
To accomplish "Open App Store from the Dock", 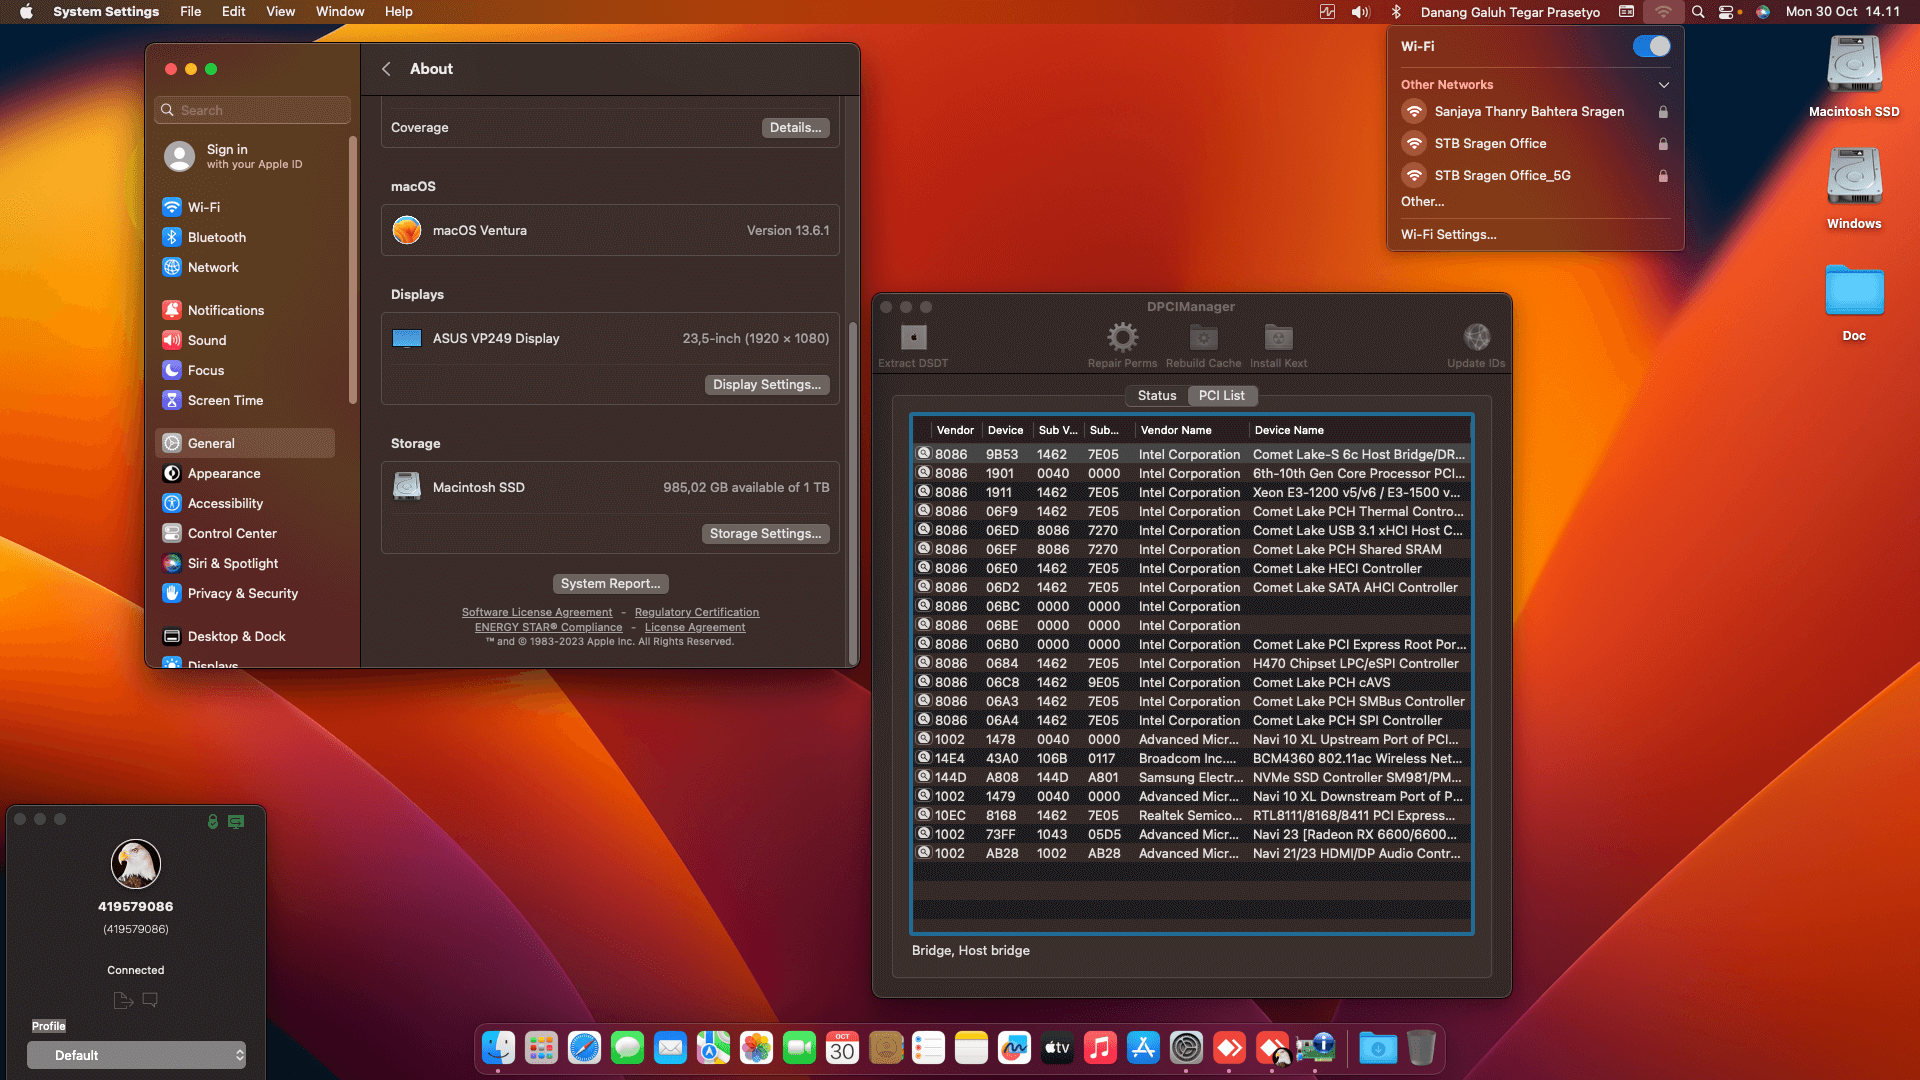I will tap(1143, 1048).
